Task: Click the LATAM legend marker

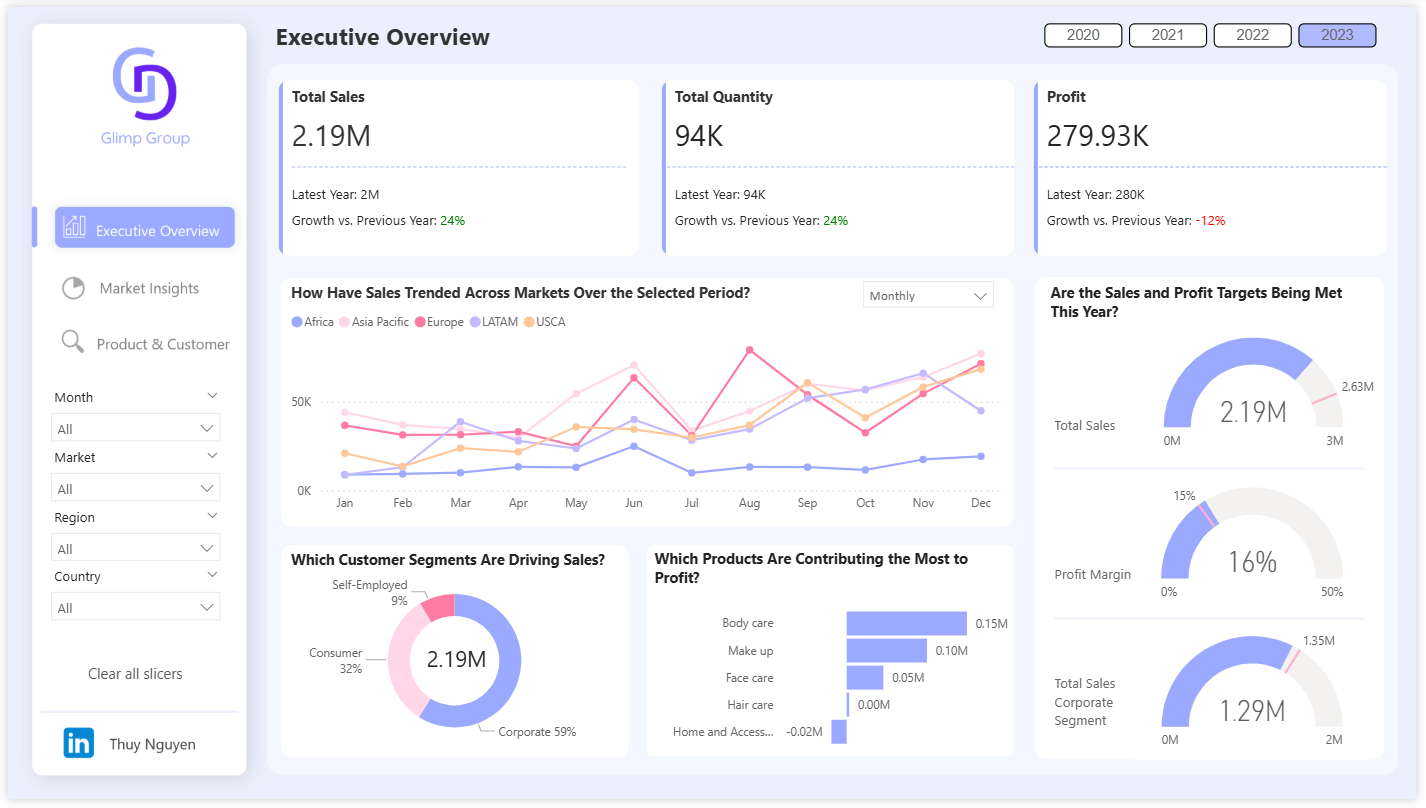Action: tap(474, 322)
